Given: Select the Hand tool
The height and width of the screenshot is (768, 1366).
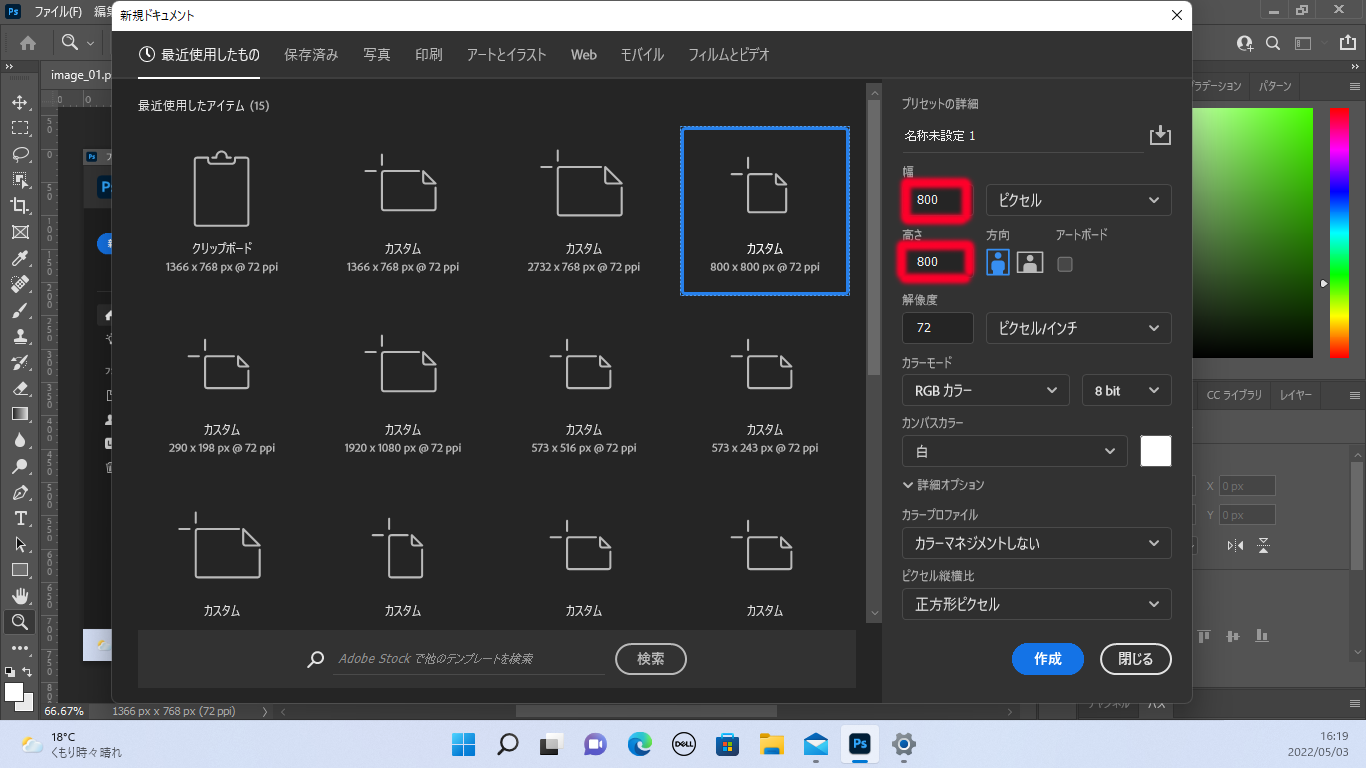Looking at the screenshot, I should [x=20, y=596].
